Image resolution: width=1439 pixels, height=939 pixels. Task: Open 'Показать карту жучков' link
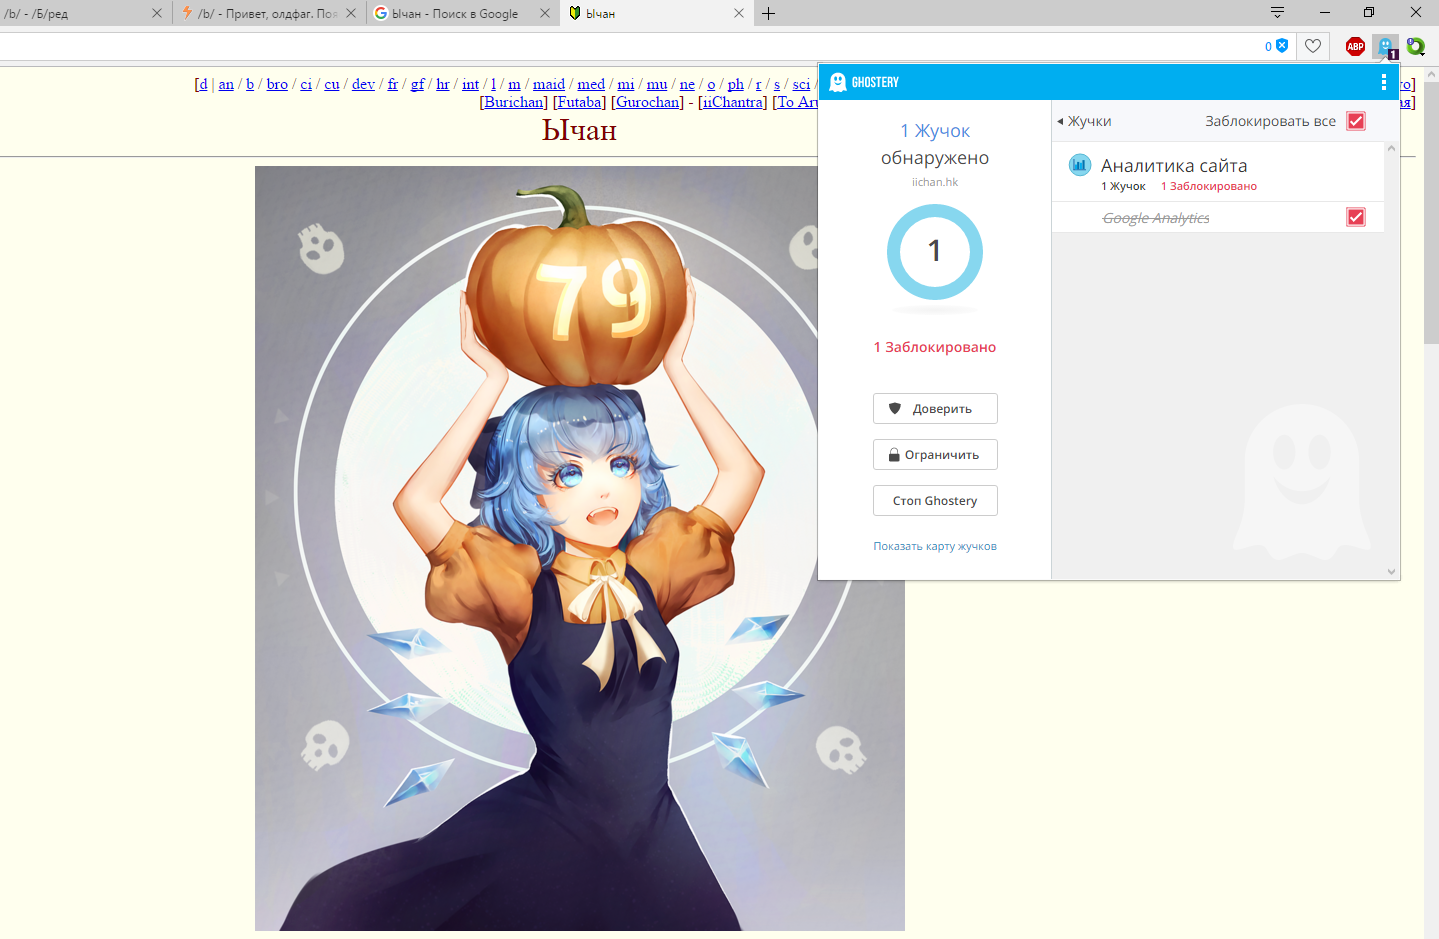935,546
